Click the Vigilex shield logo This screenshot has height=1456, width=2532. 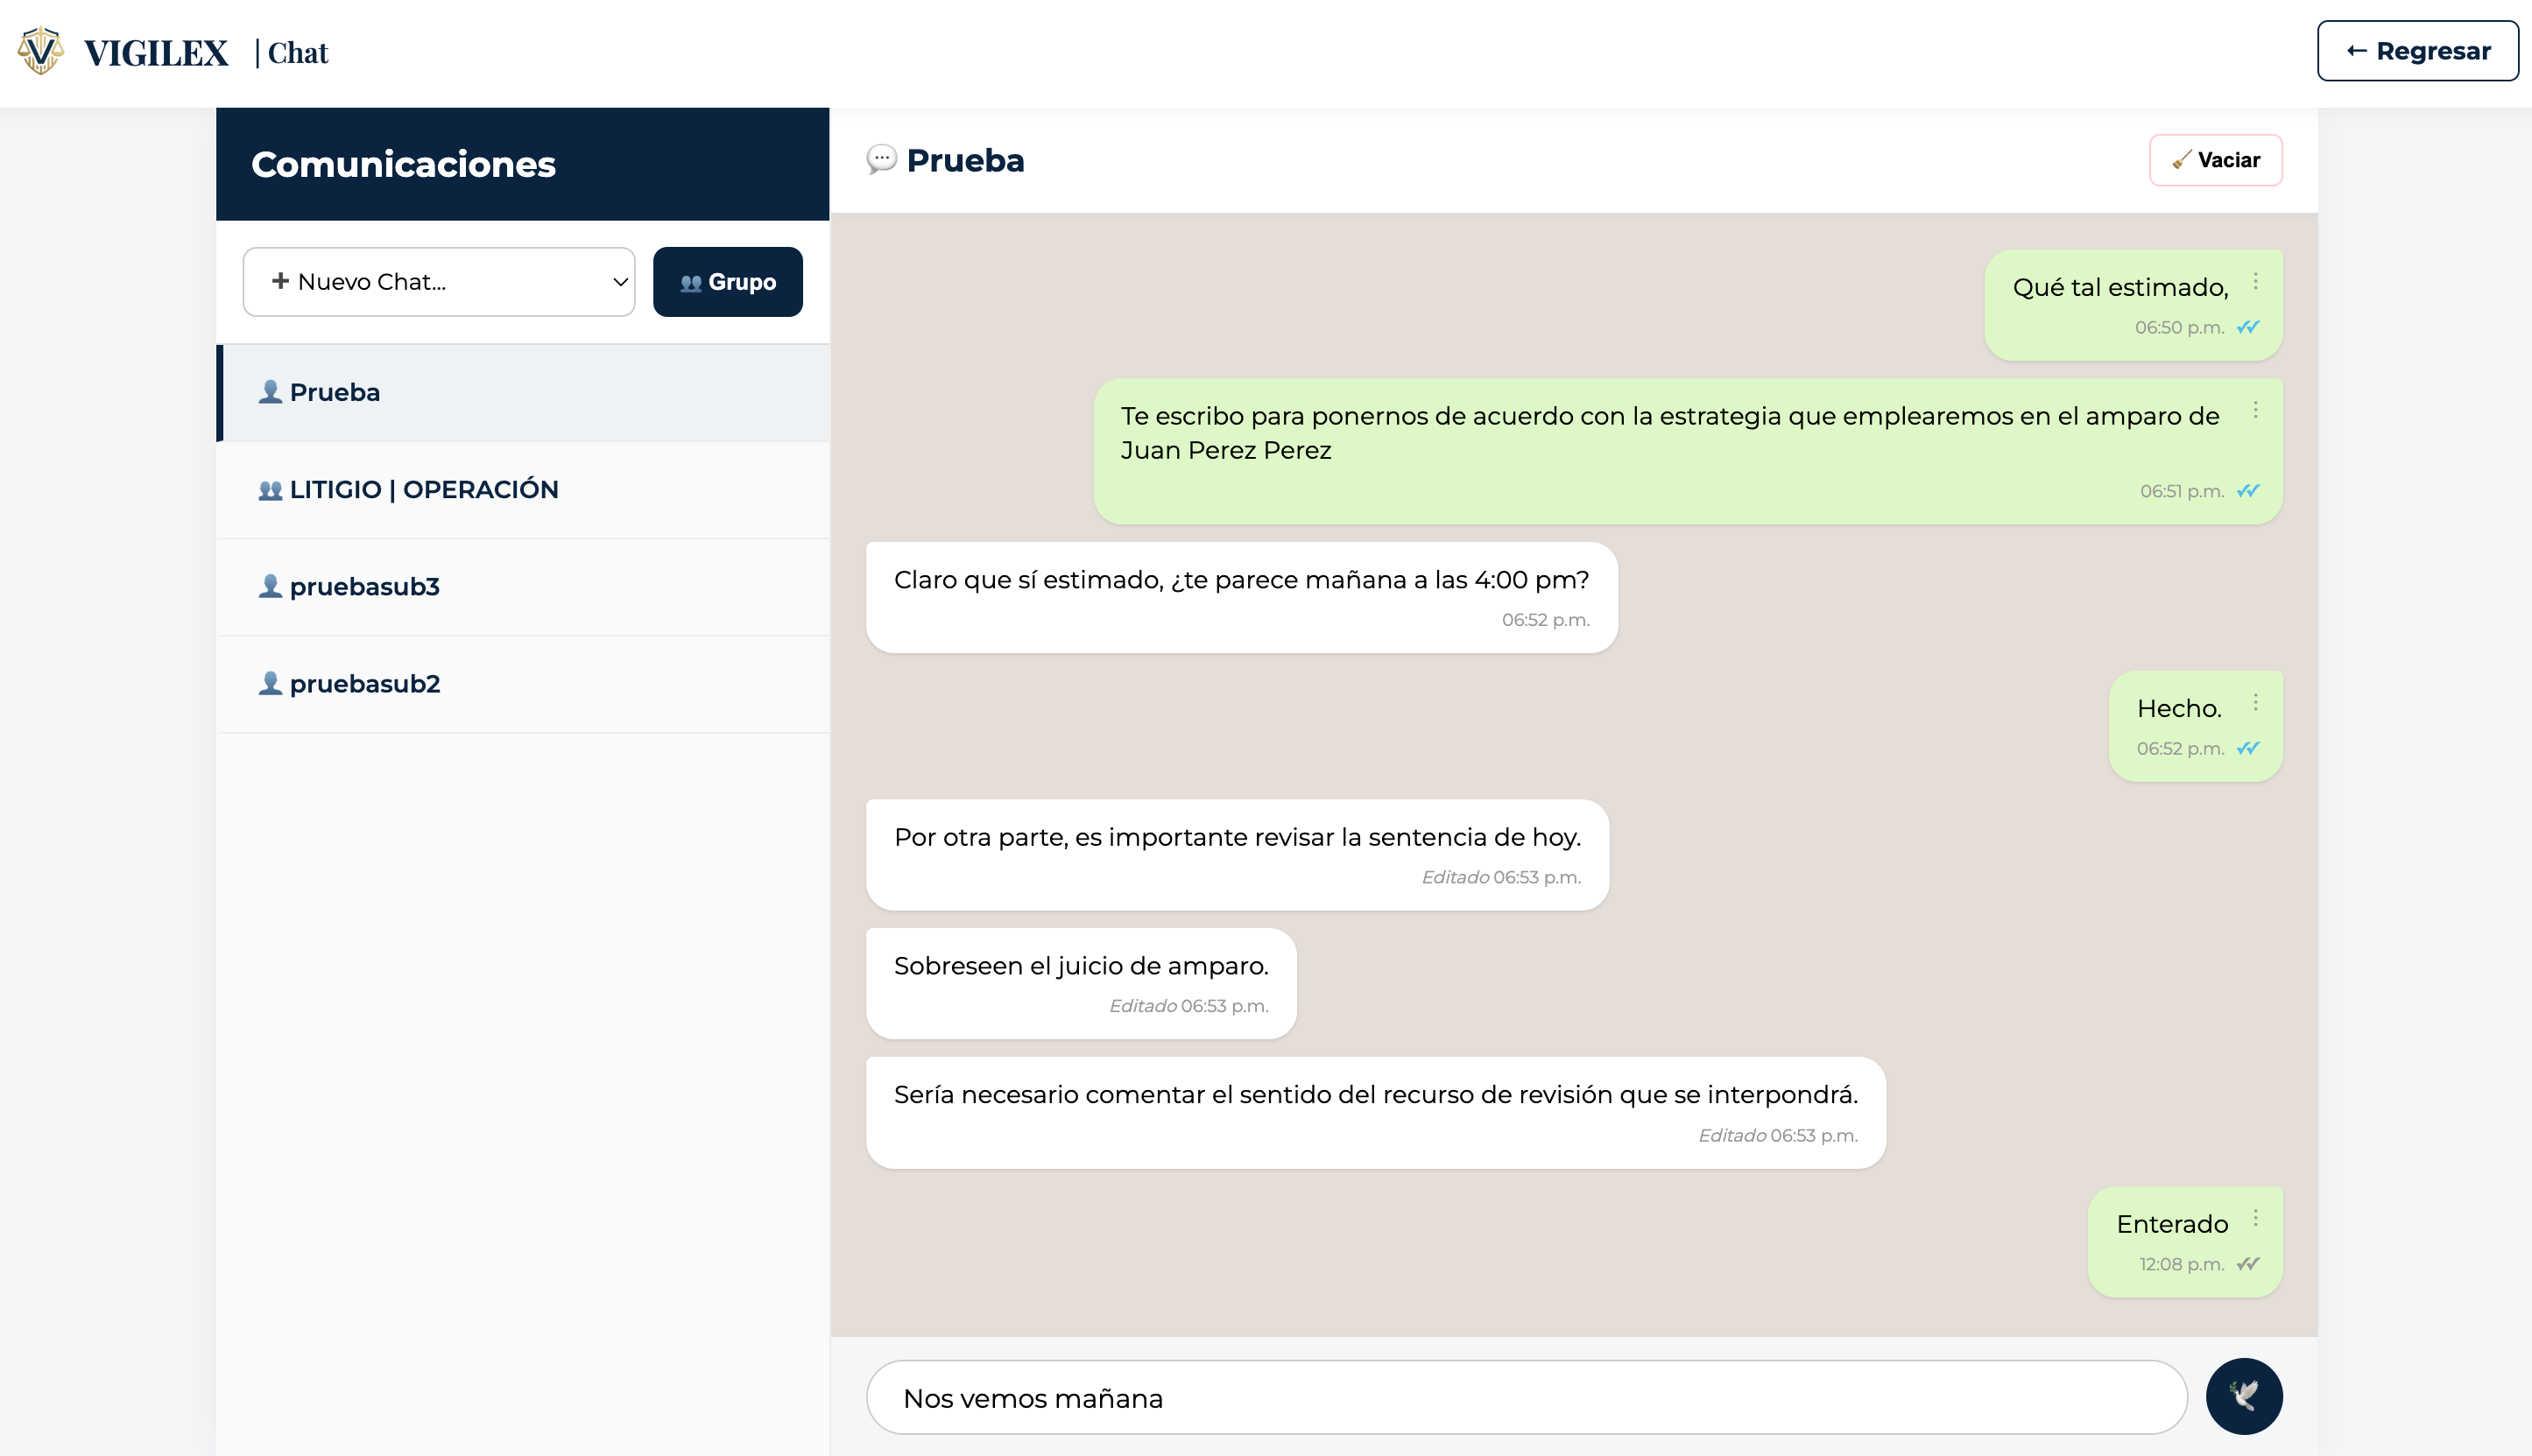pyautogui.click(x=40, y=51)
